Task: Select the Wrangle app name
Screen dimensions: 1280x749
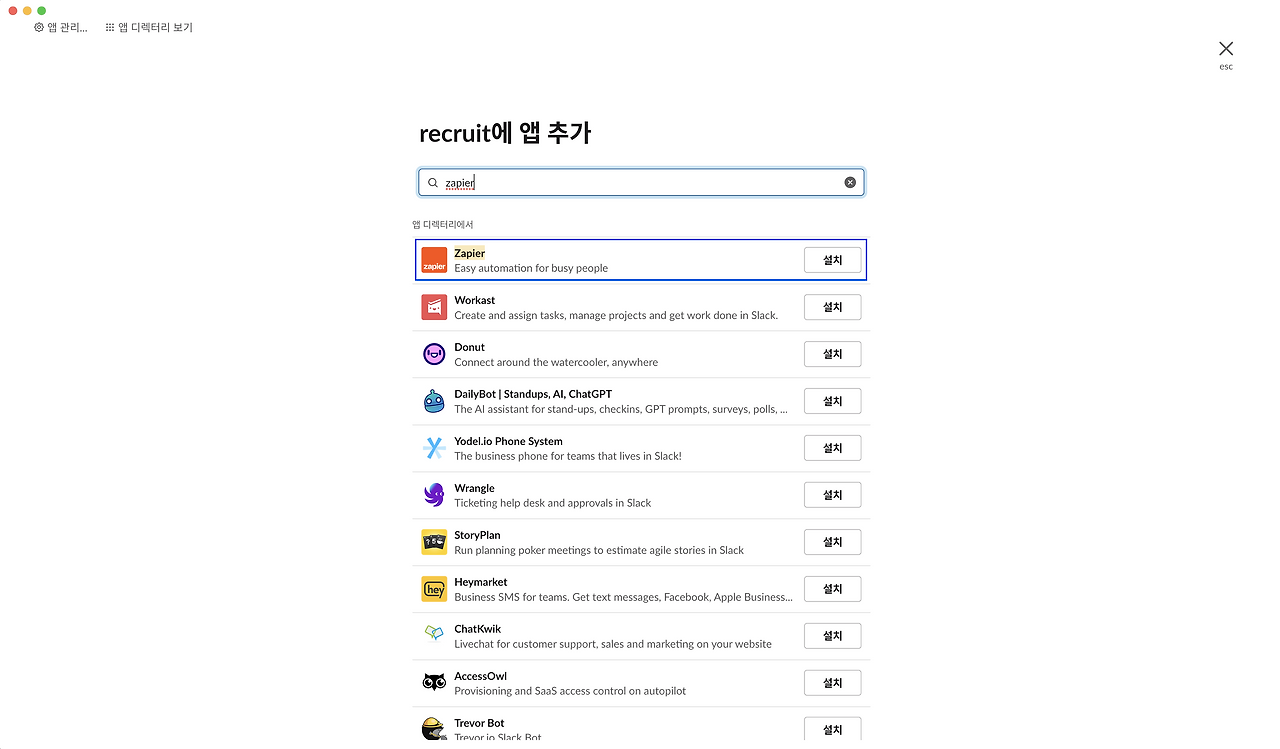Action: (474, 488)
